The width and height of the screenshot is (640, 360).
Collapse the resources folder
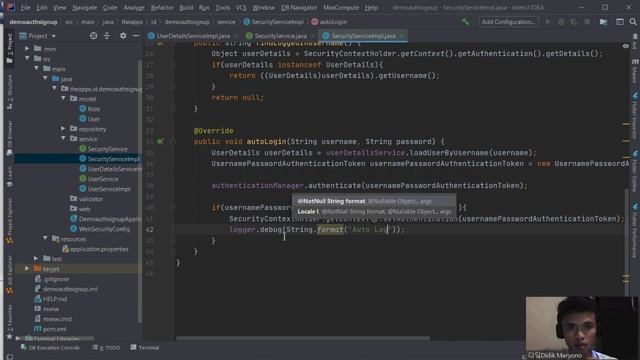(45, 239)
